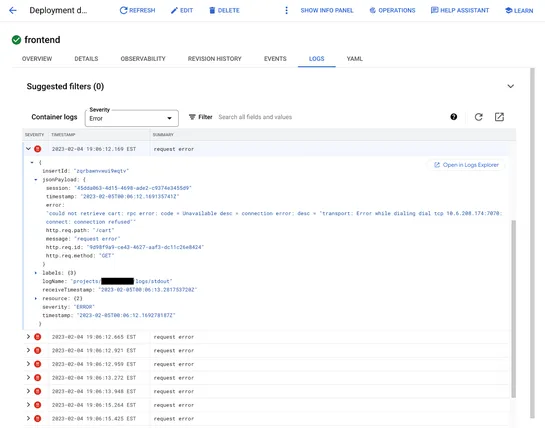Click the Learn button
This screenshot has height=428, width=545.
[x=519, y=10]
